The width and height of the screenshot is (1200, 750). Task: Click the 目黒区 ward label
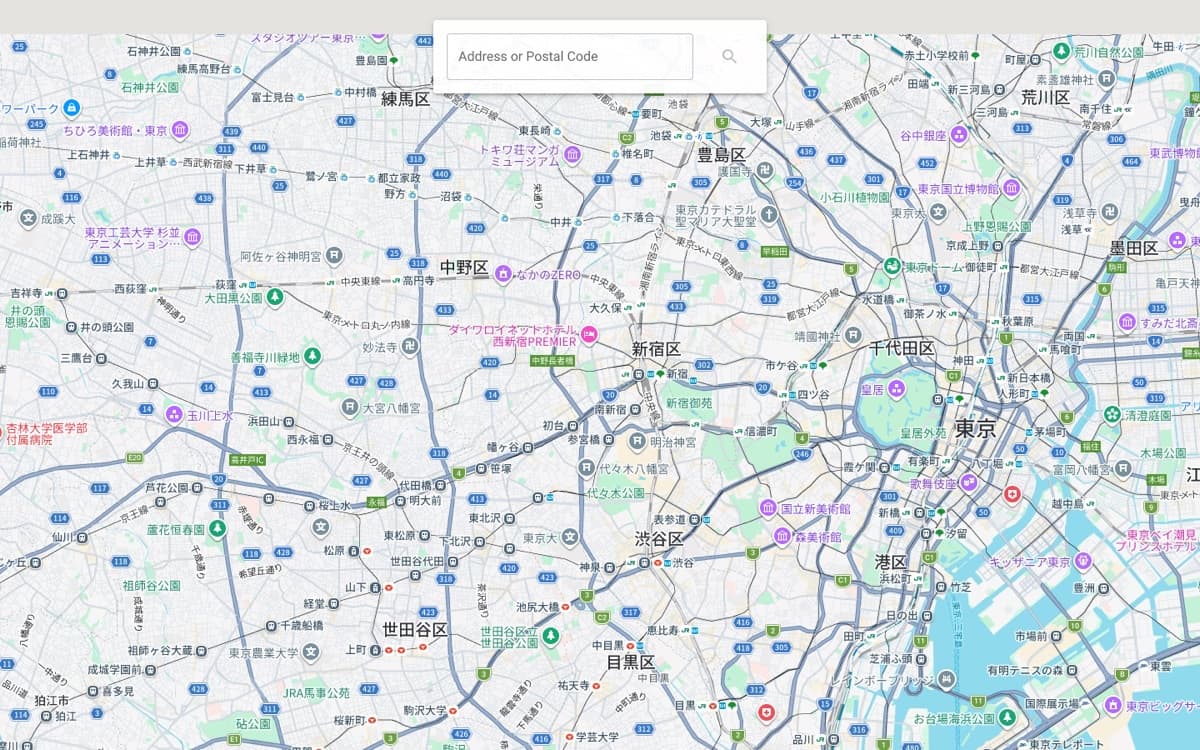[630, 662]
